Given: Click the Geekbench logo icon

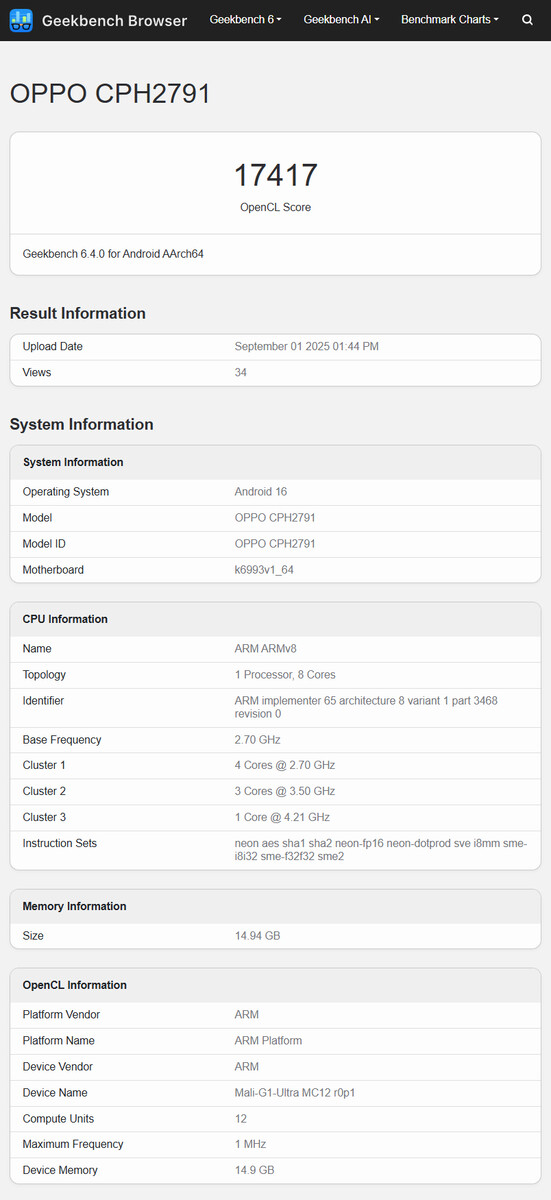Looking at the screenshot, I should pos(21,20).
